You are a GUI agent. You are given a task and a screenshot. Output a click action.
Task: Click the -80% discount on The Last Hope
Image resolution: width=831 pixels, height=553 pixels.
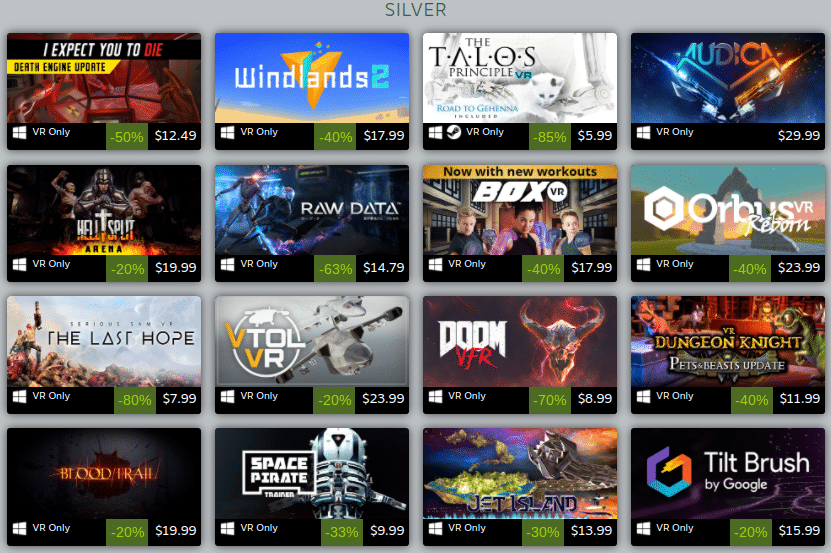point(135,400)
